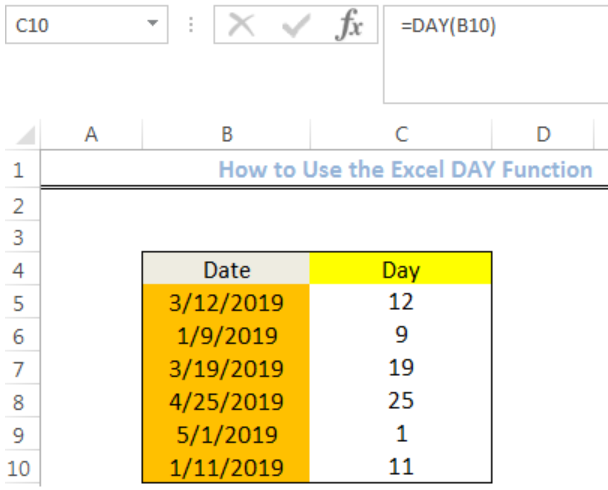
Task: Select the 'Date' header cell
Action: (226, 269)
